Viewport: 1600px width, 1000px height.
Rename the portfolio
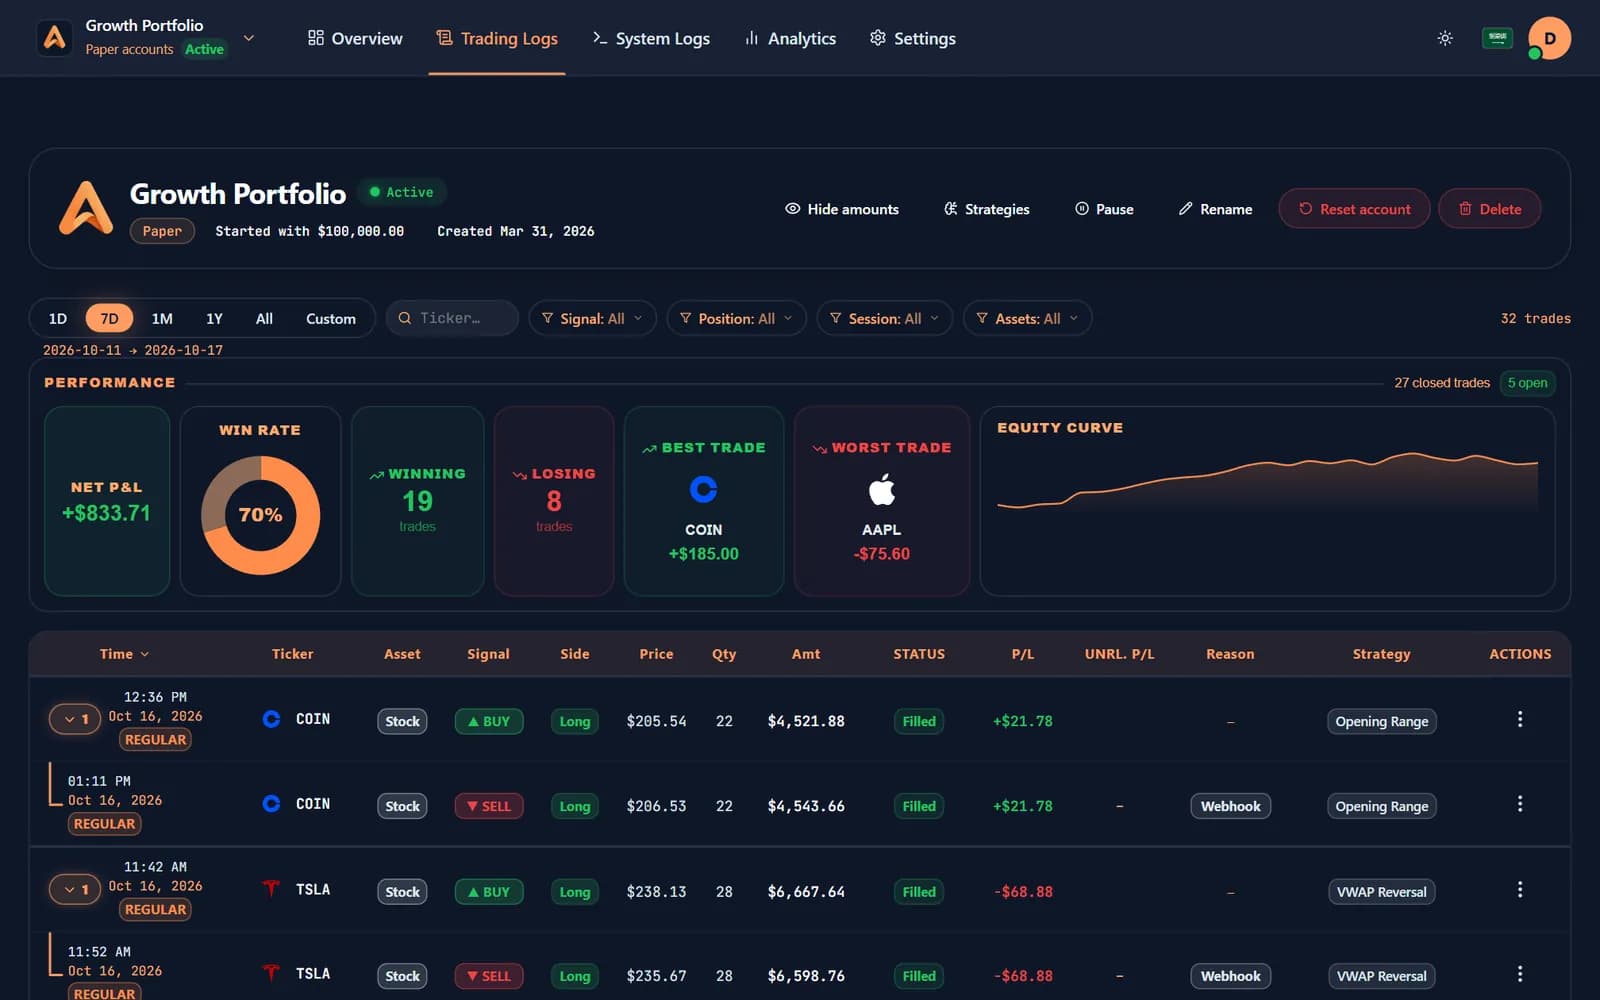click(1215, 209)
